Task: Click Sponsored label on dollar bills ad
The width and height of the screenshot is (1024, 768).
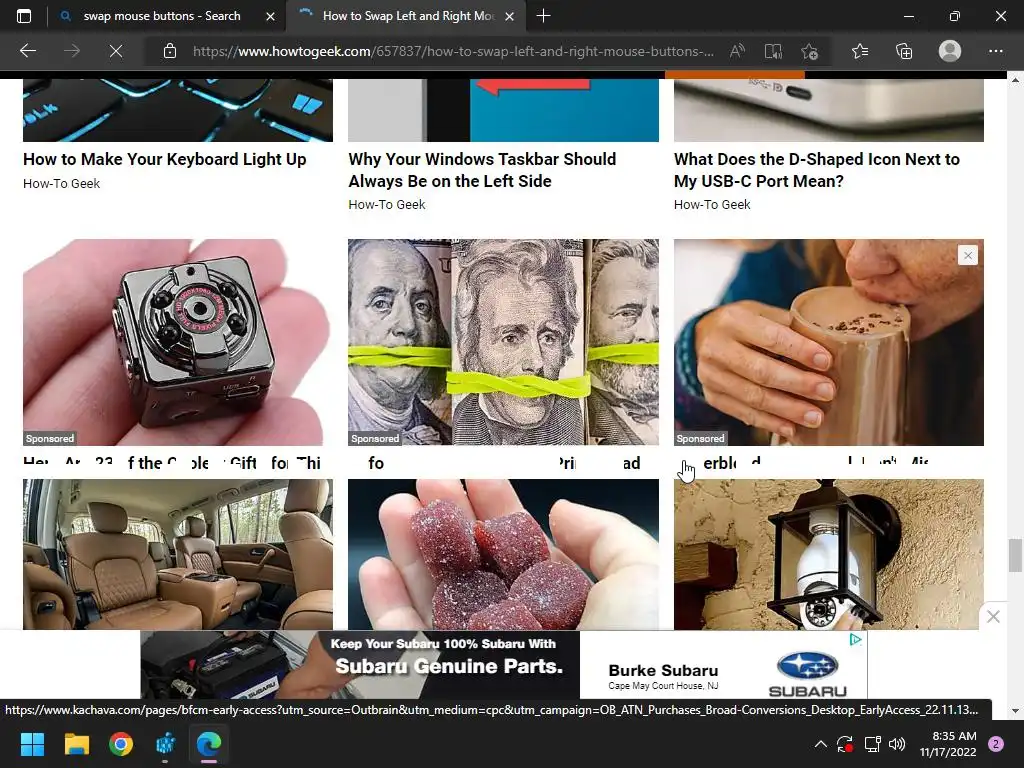Action: point(375,438)
